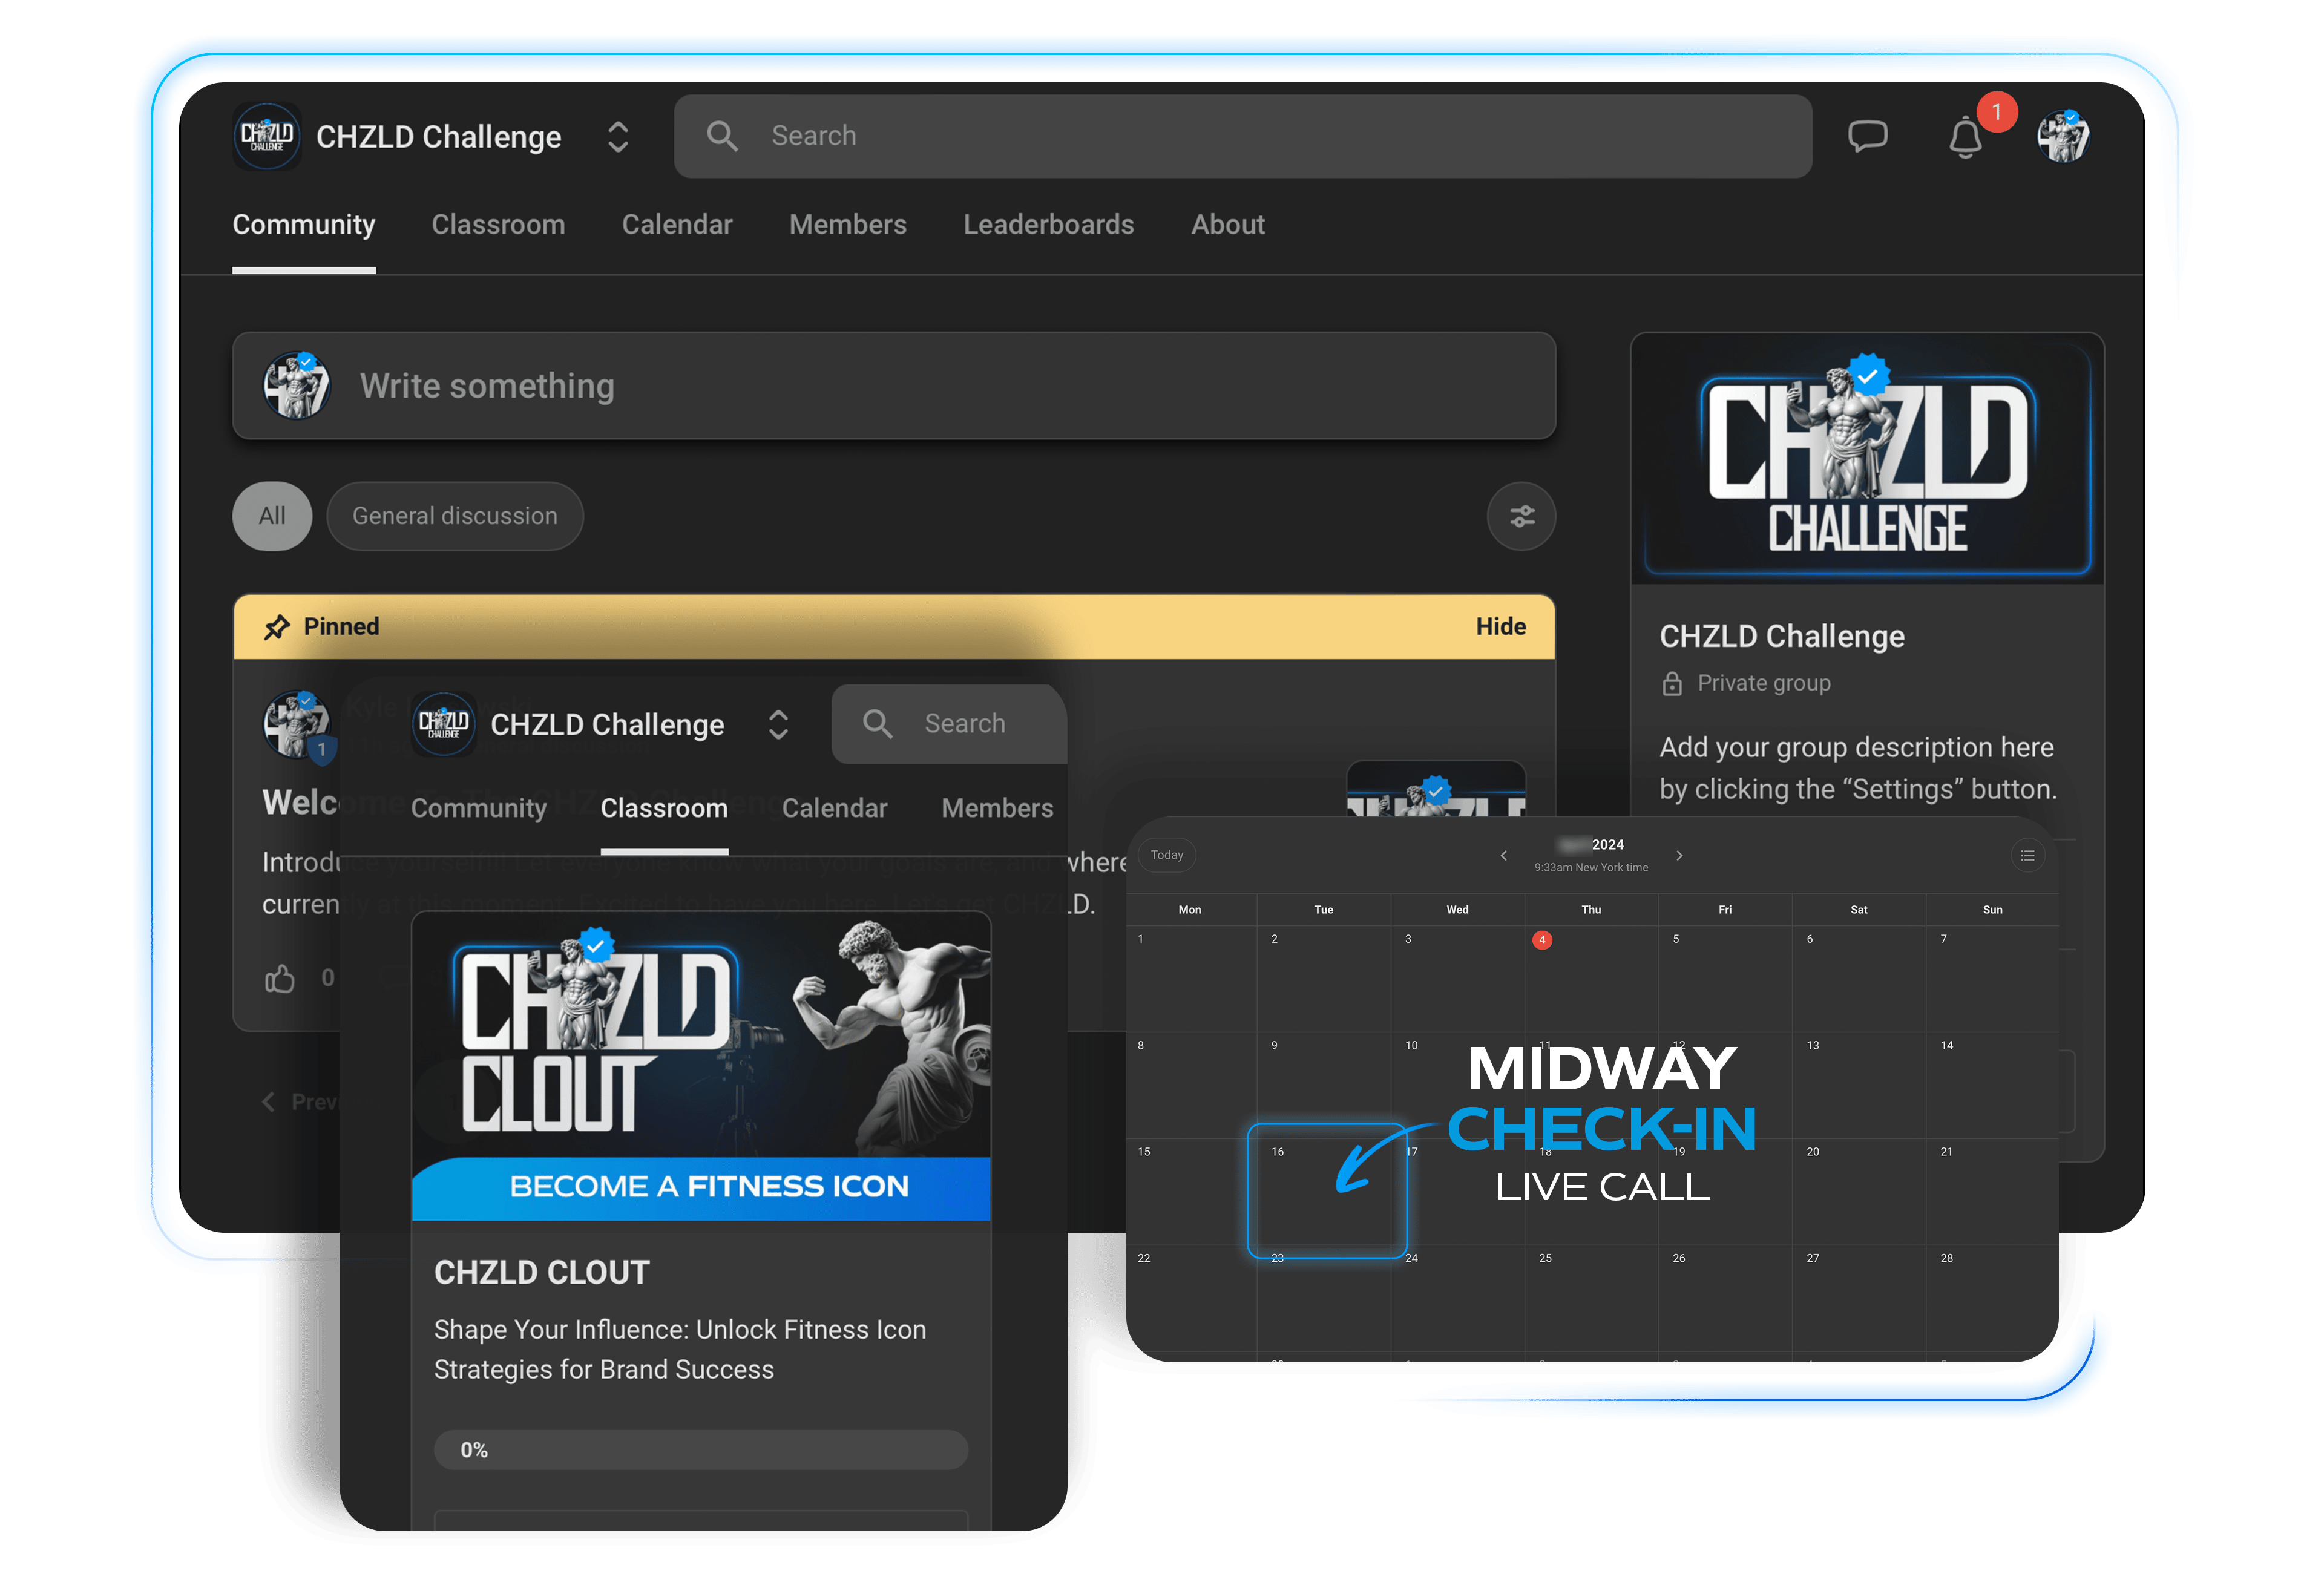Open the About tab
Viewport: 2324px width, 1585px height.
pos(1227,225)
